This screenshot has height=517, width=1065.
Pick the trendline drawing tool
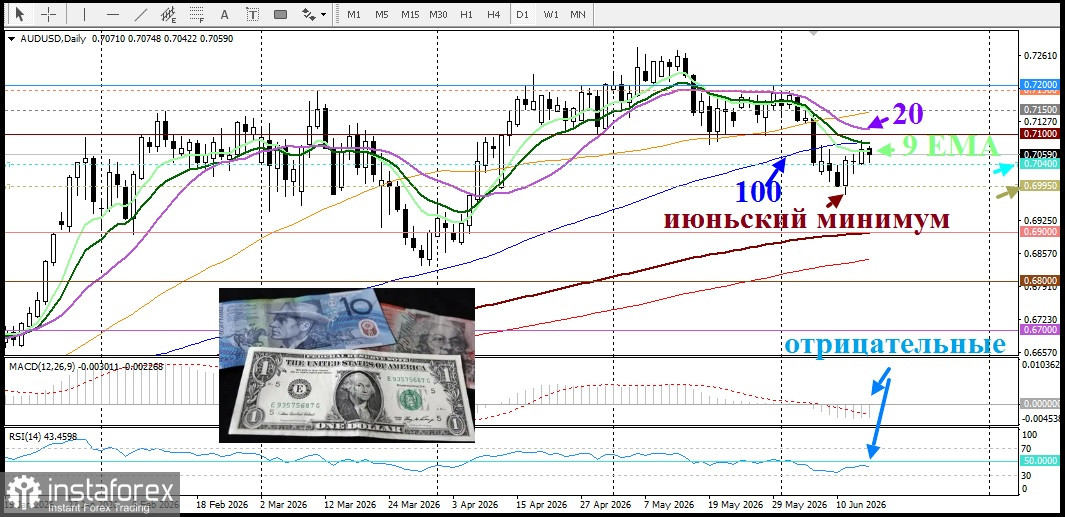coord(141,14)
